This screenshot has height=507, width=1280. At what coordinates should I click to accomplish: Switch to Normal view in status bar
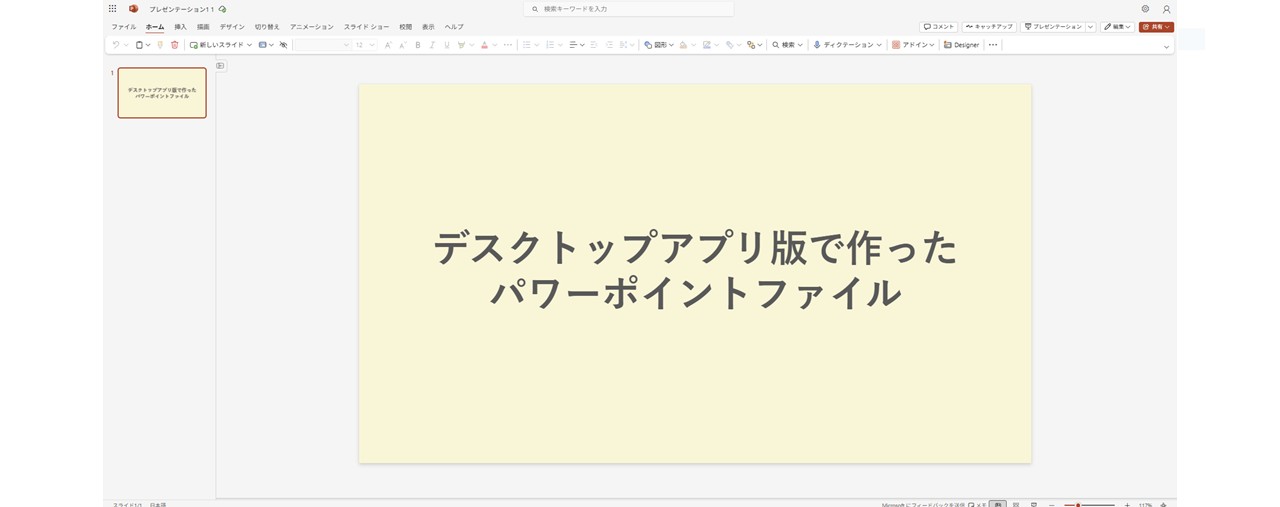(997, 504)
